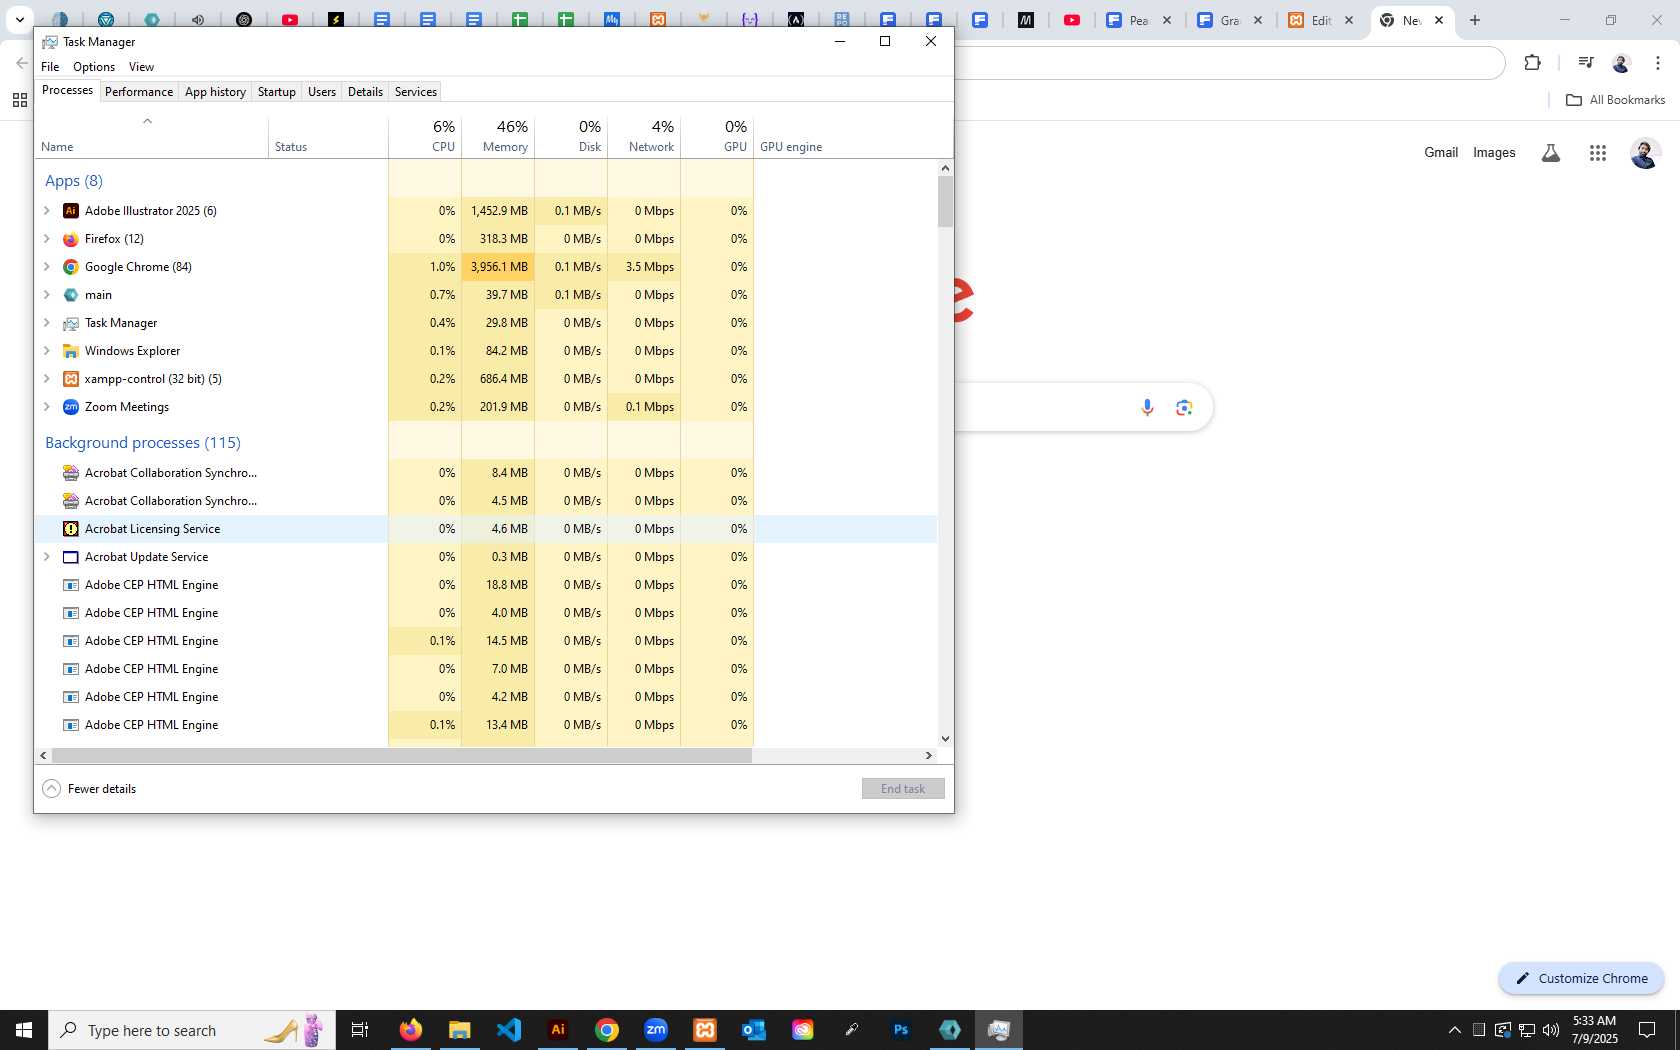Open Chrome extensions puzzle icon
The height and width of the screenshot is (1050, 1680).
tap(1532, 63)
